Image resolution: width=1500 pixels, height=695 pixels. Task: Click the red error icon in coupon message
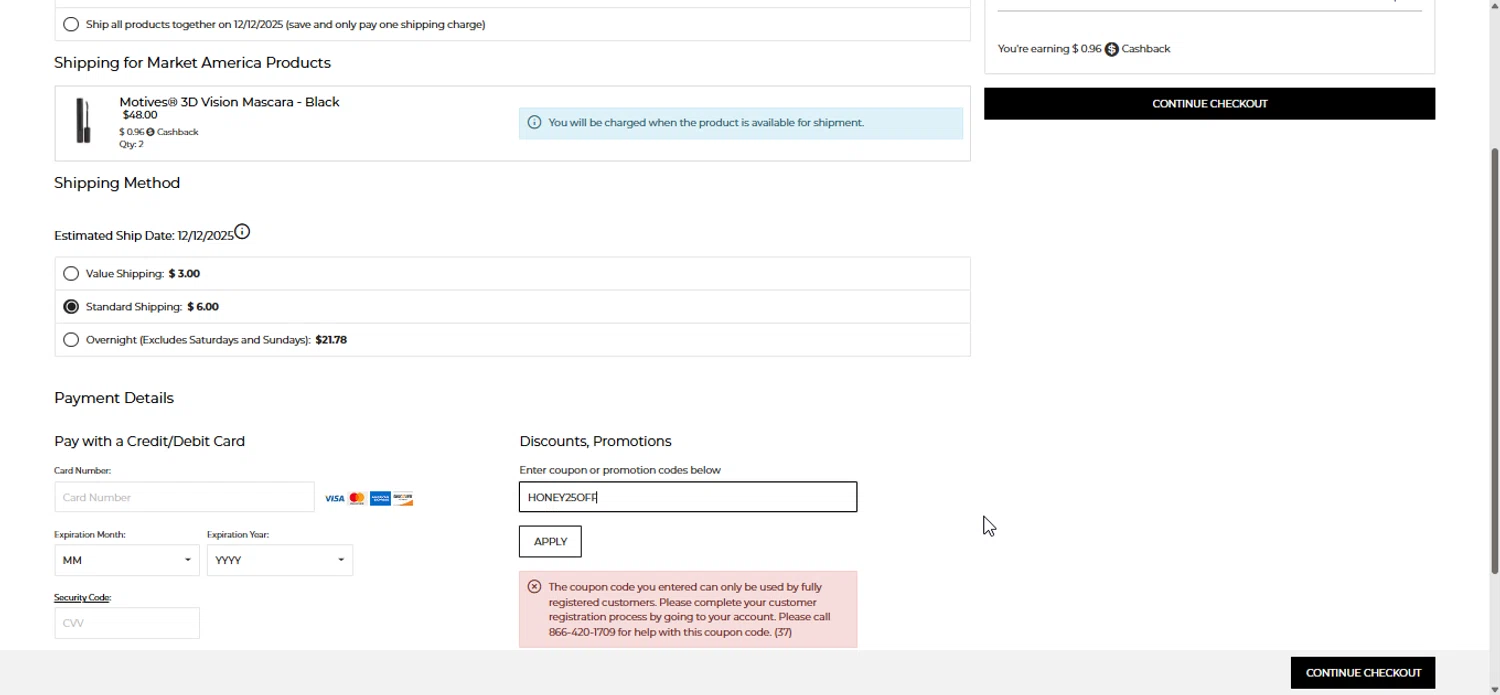(x=535, y=587)
